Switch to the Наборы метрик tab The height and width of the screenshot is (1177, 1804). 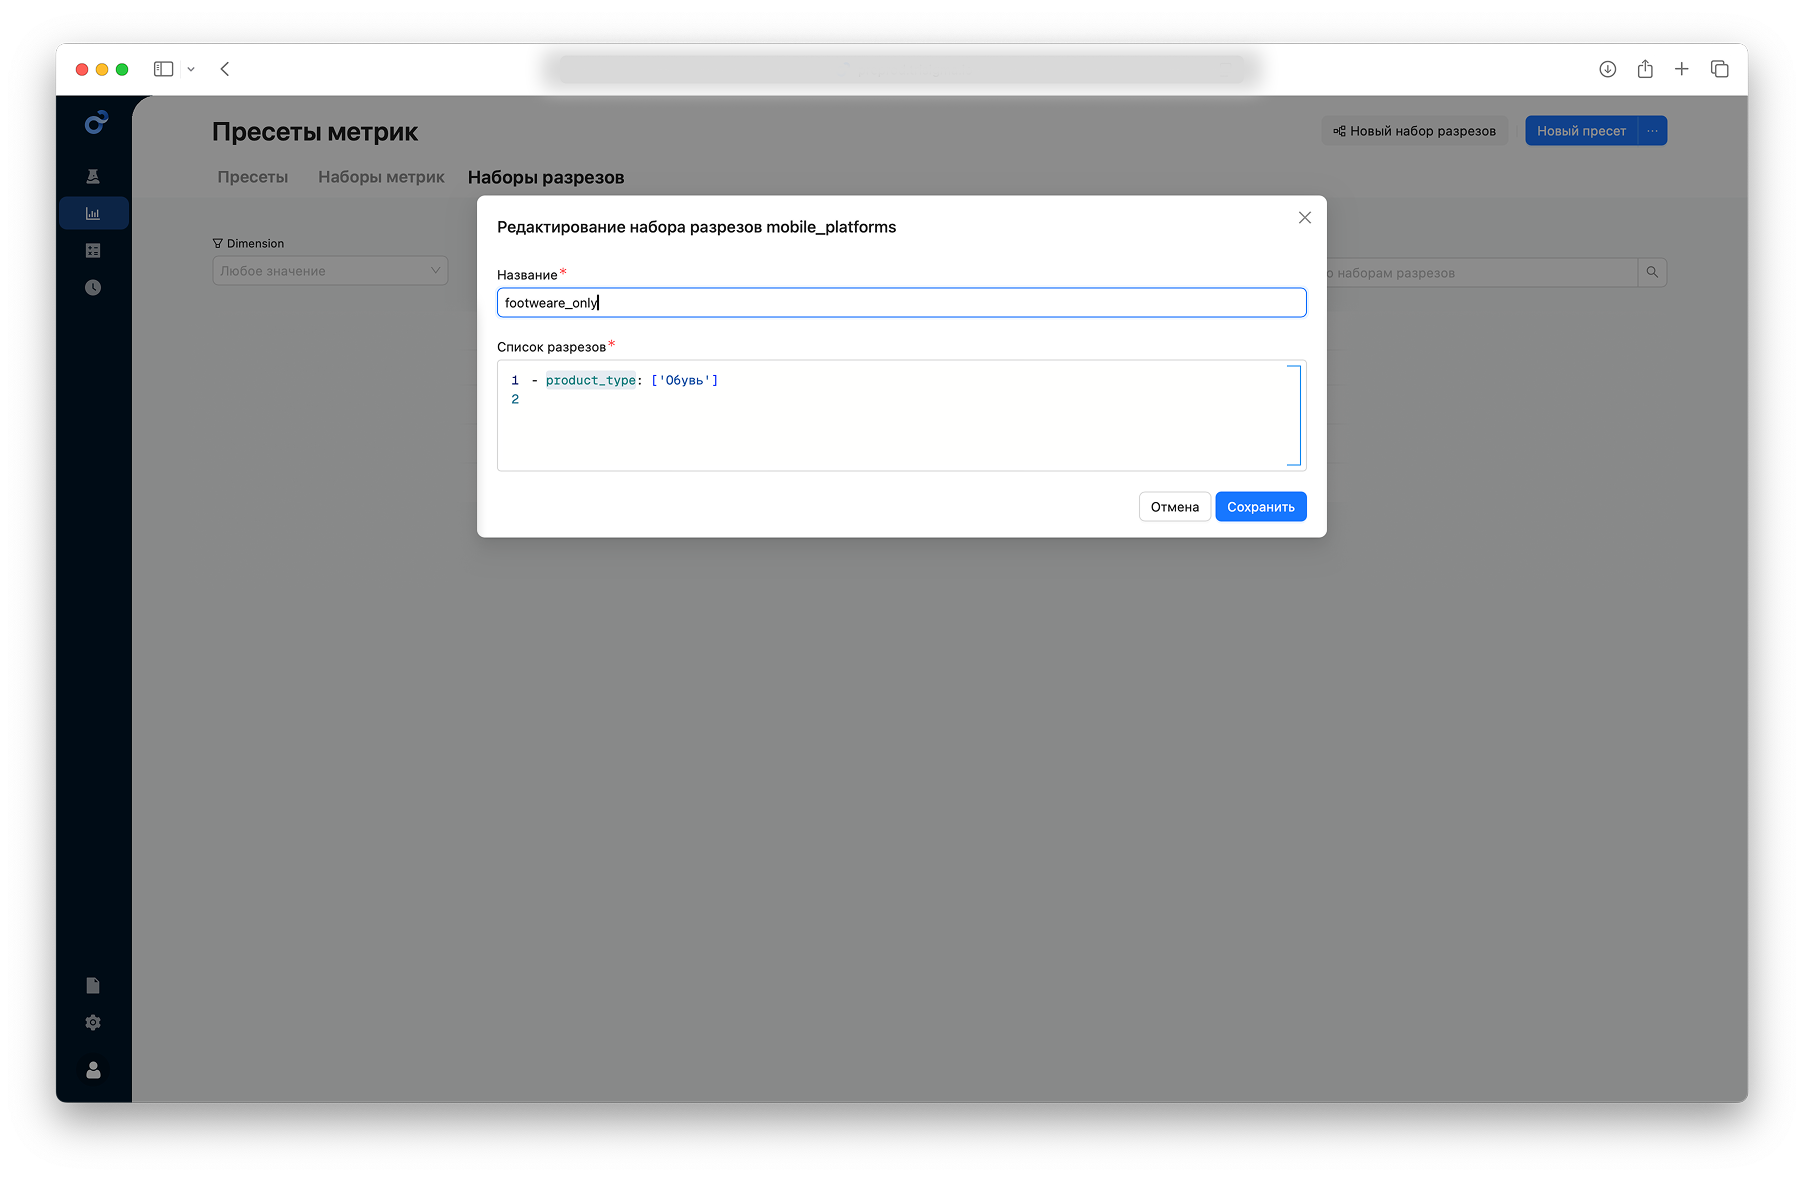pyautogui.click(x=381, y=177)
